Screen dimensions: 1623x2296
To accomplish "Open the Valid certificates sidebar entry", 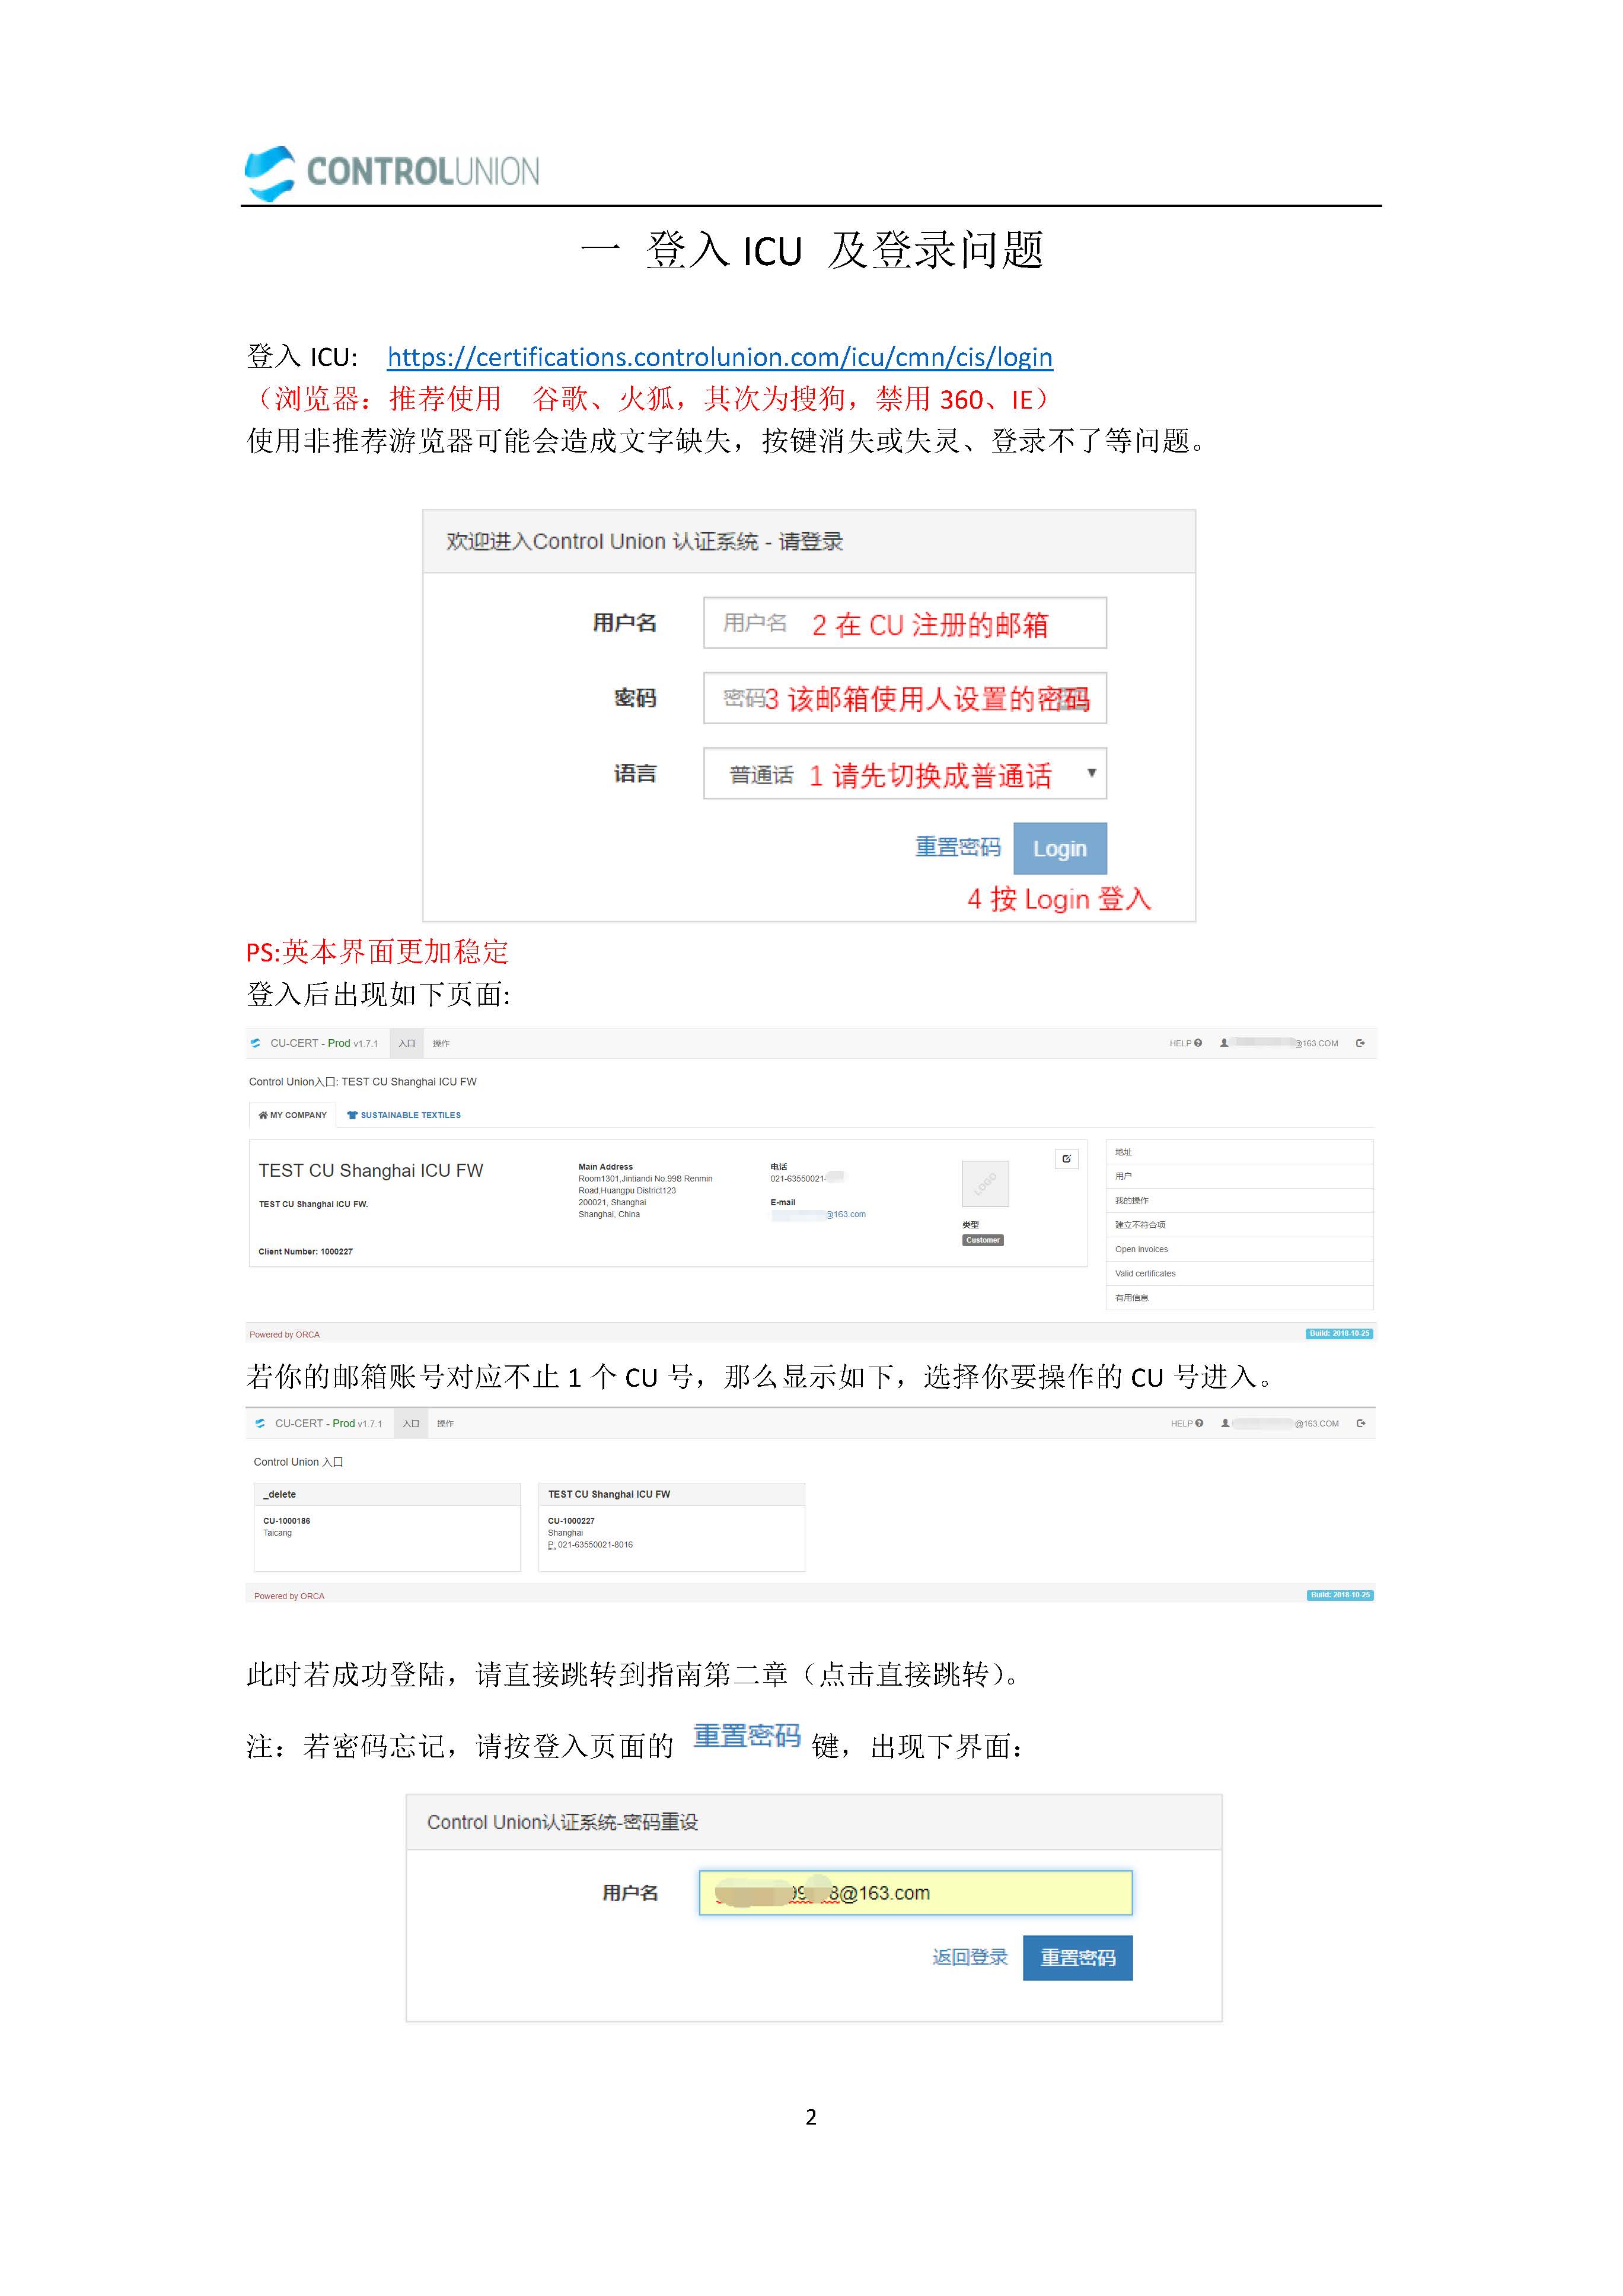I will pos(1239,1273).
